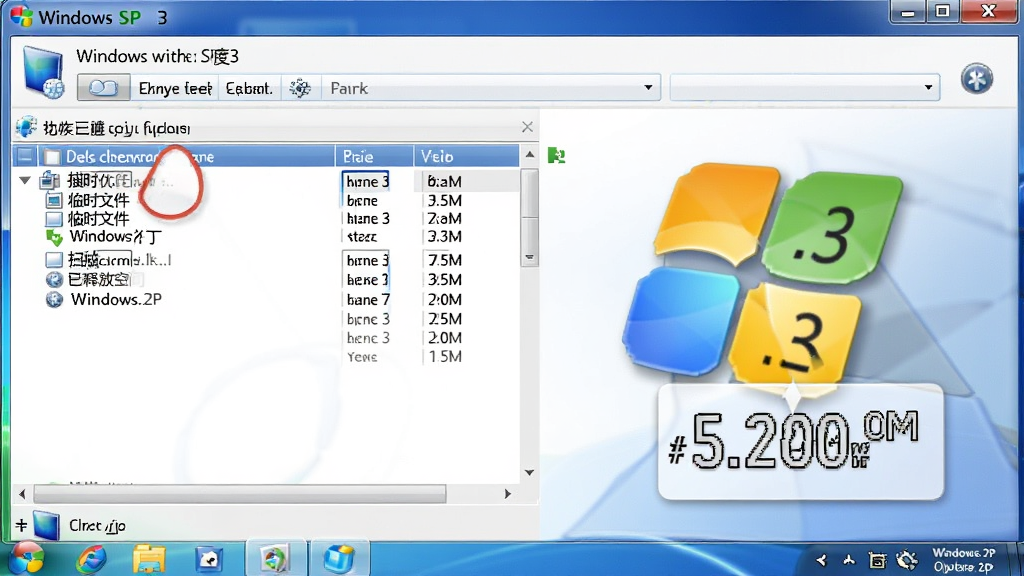Click the Windows flag logo in the title bar
The width and height of the screenshot is (1024, 576).
[x=22, y=16]
